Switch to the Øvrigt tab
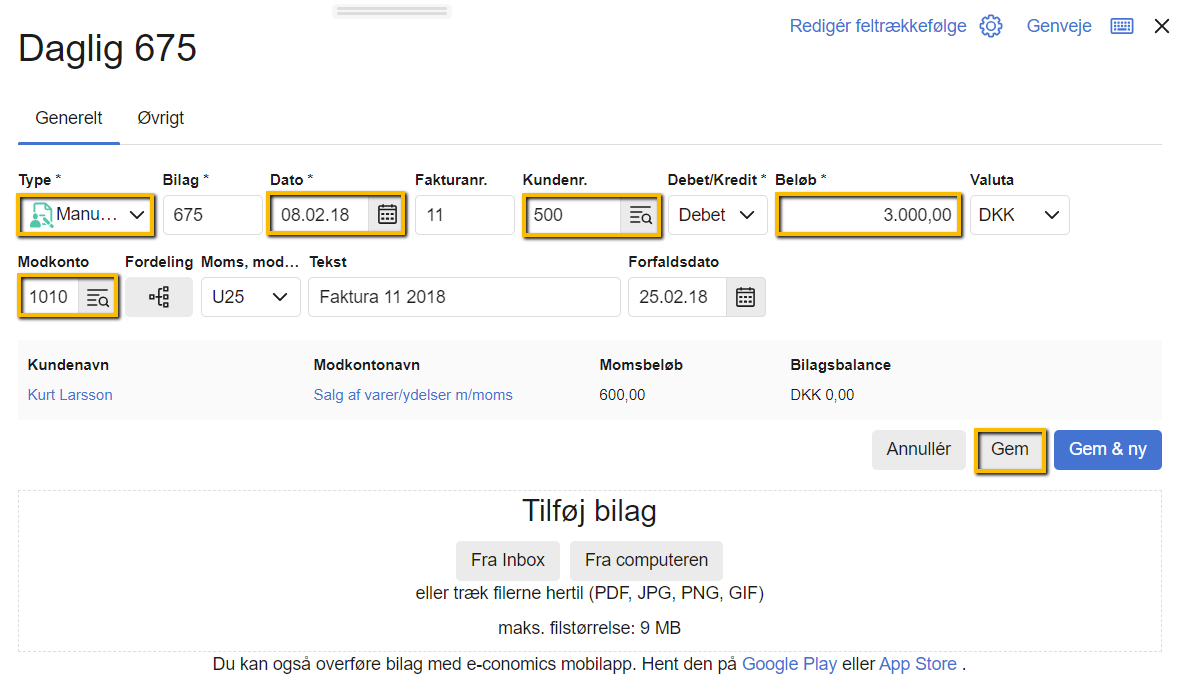Image resolution: width=1192 pixels, height=687 pixels. coord(160,118)
